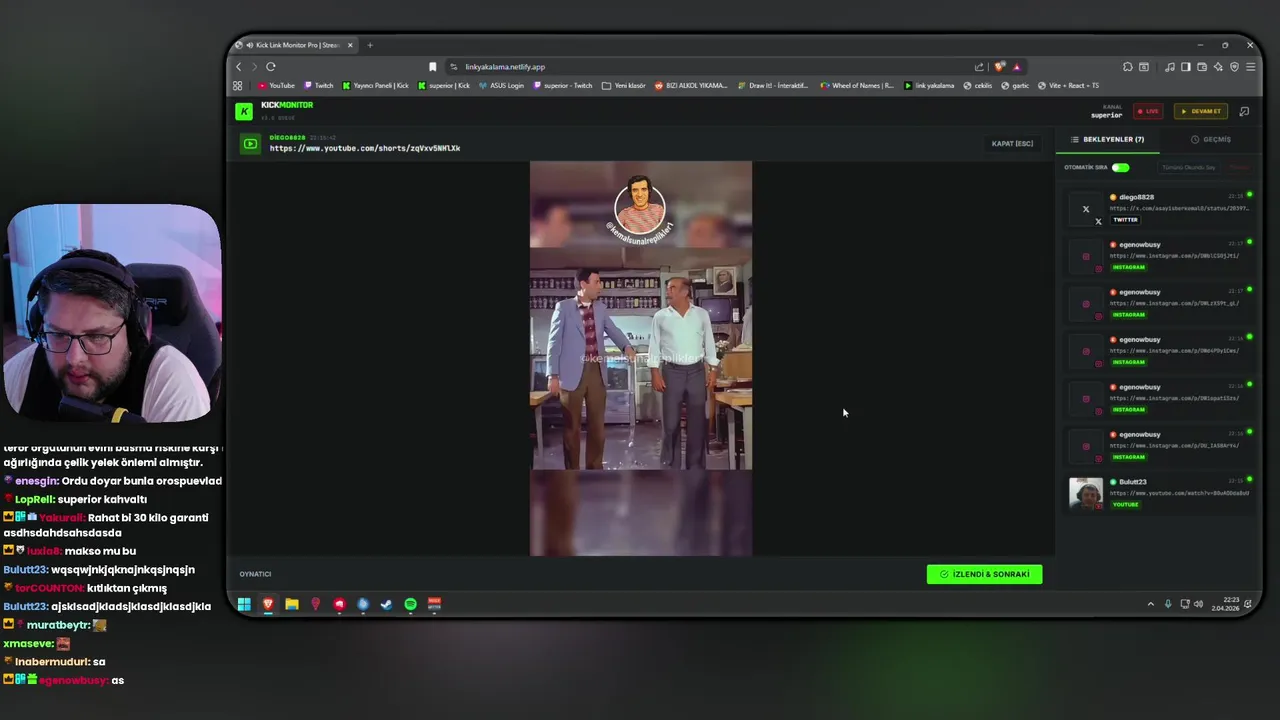Screen dimensions: 1280x720
Task: Select Bulutt23's YouTube queue item
Action: [x=1158, y=493]
